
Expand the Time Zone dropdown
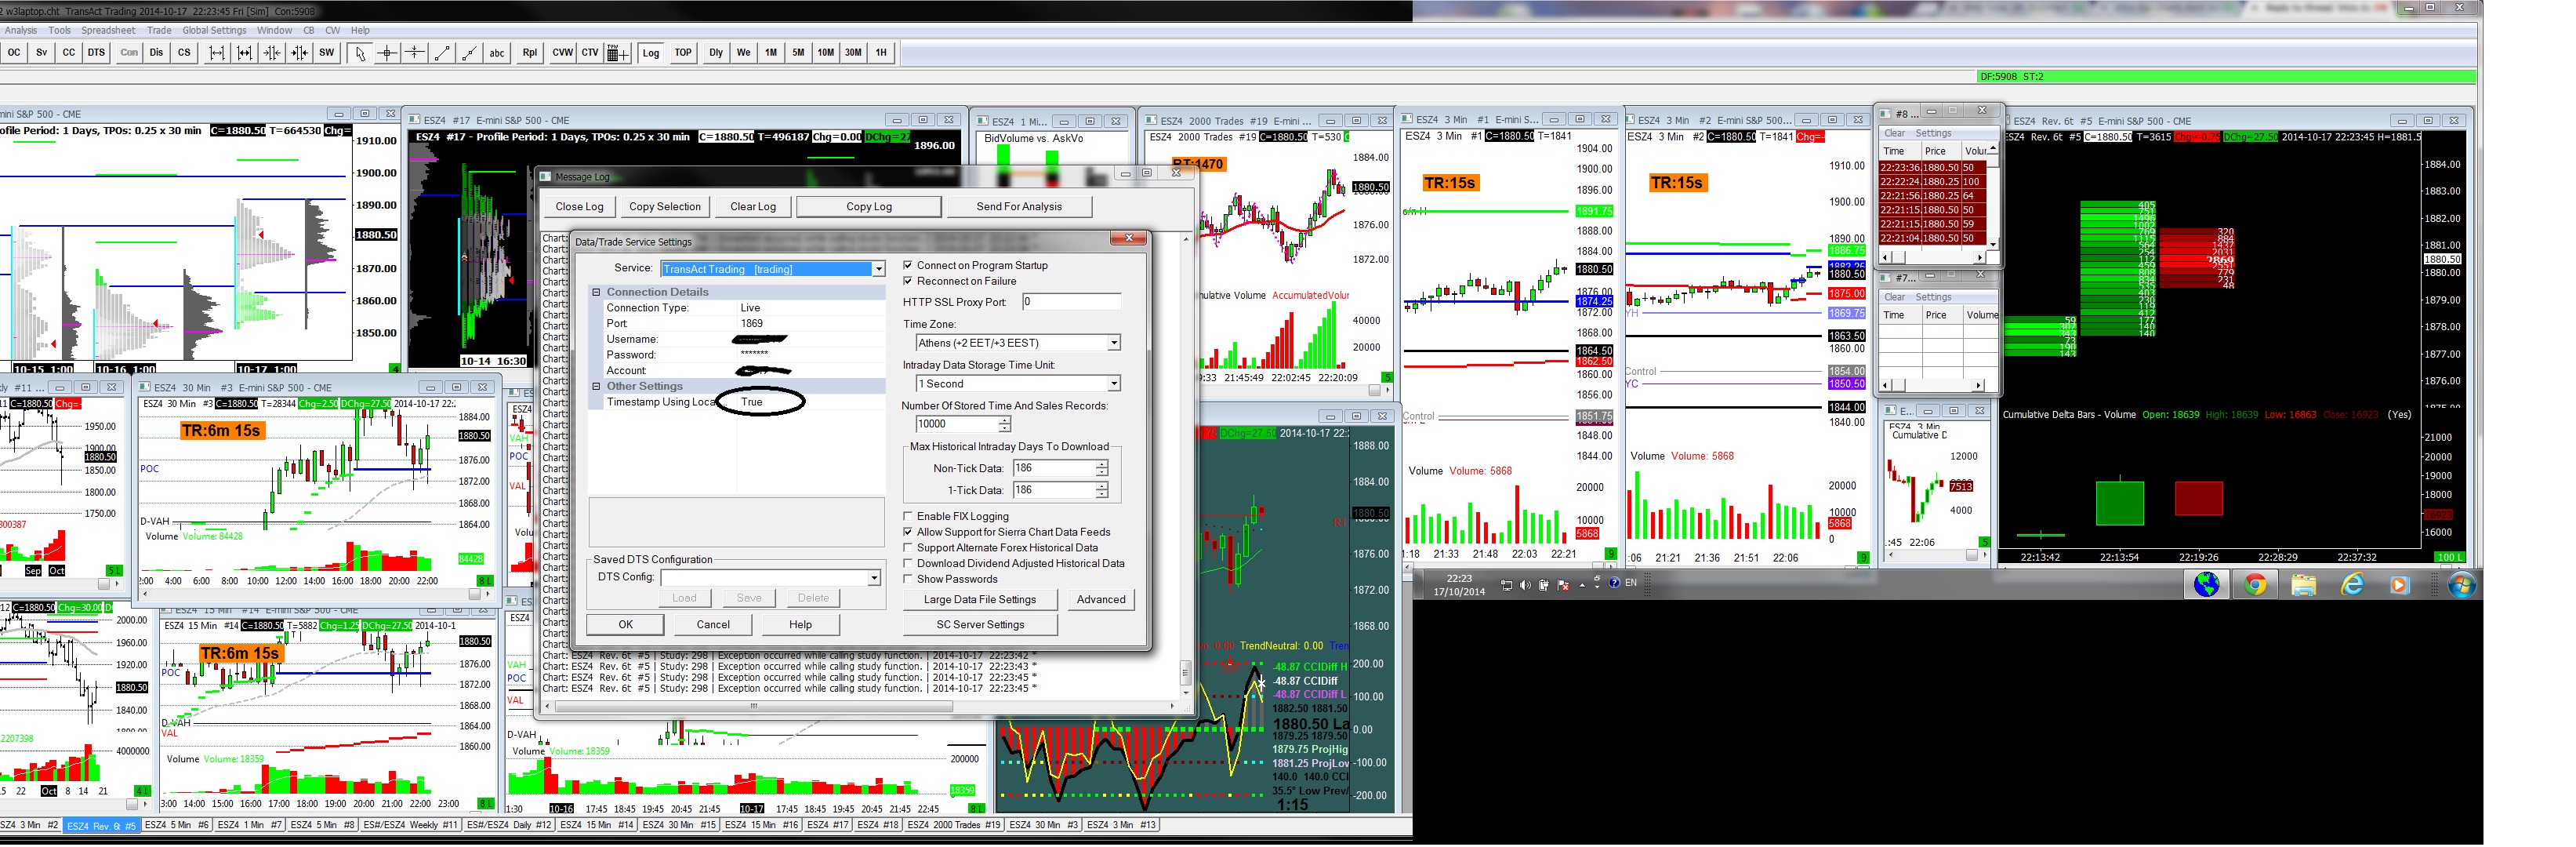(x=1113, y=343)
